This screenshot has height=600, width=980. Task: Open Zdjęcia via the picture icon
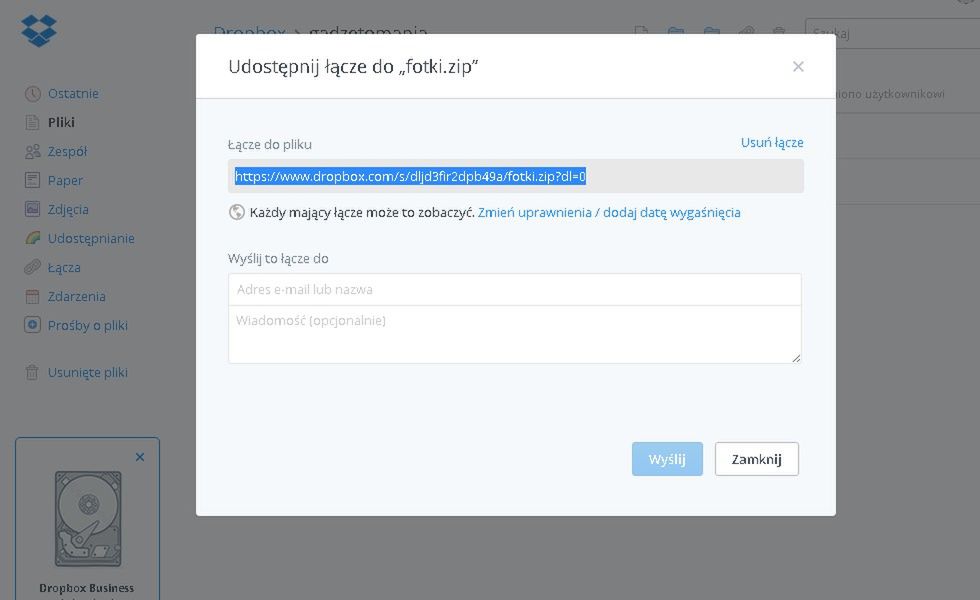32,209
